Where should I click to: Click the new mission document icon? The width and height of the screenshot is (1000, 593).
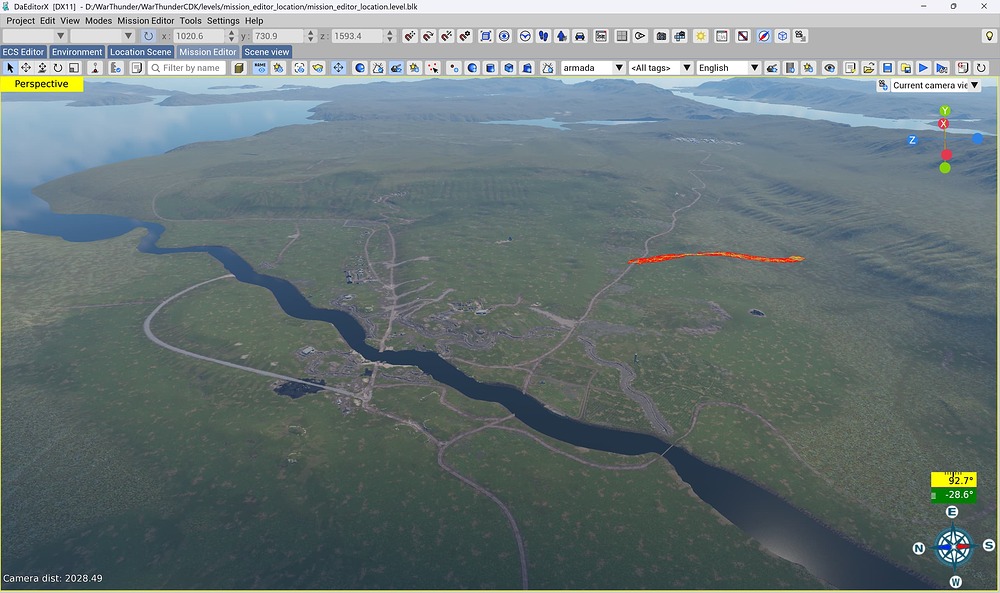[x=850, y=68]
